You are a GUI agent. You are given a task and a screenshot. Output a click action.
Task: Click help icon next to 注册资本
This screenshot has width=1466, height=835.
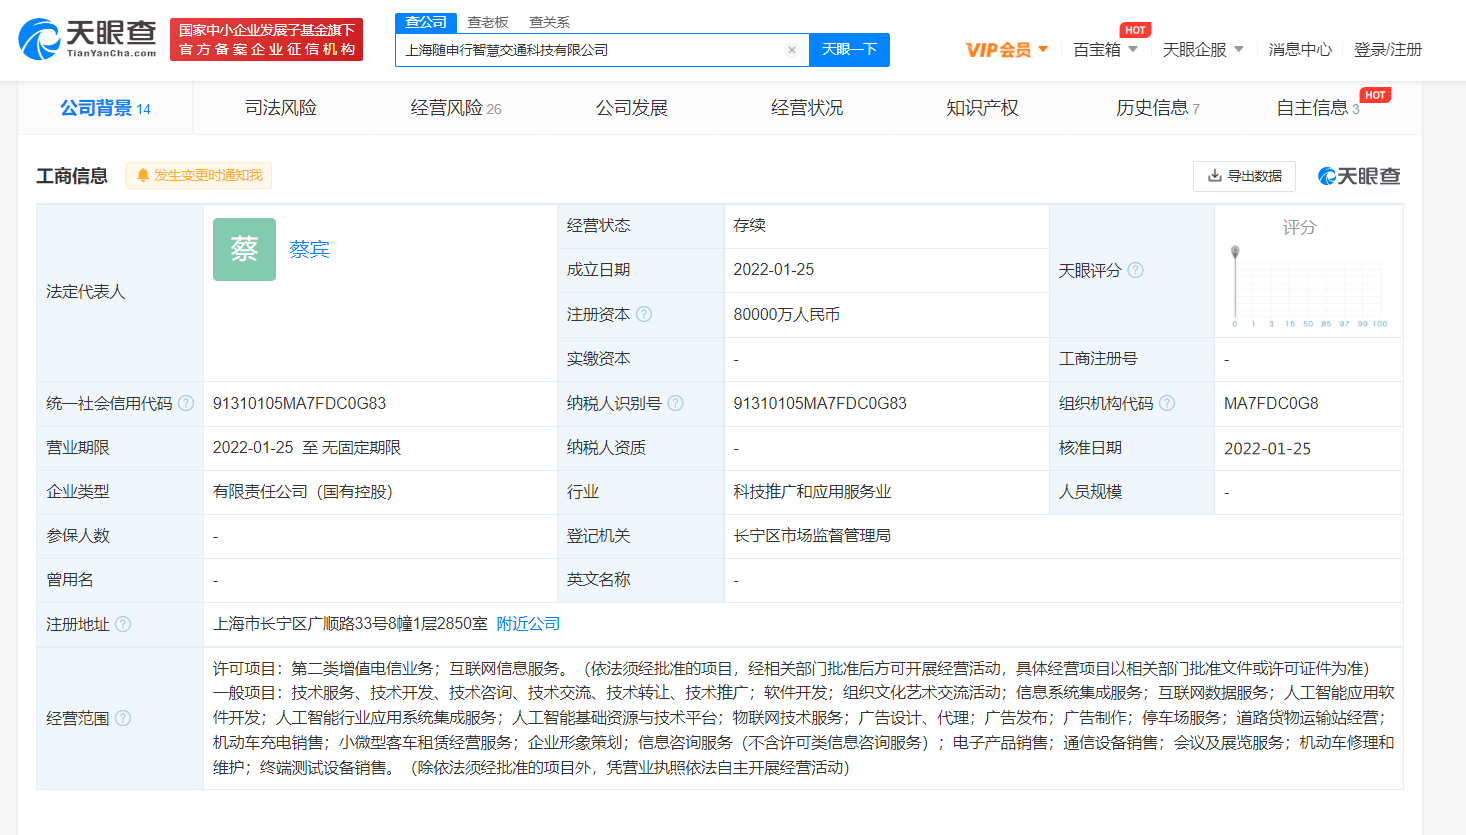644,314
